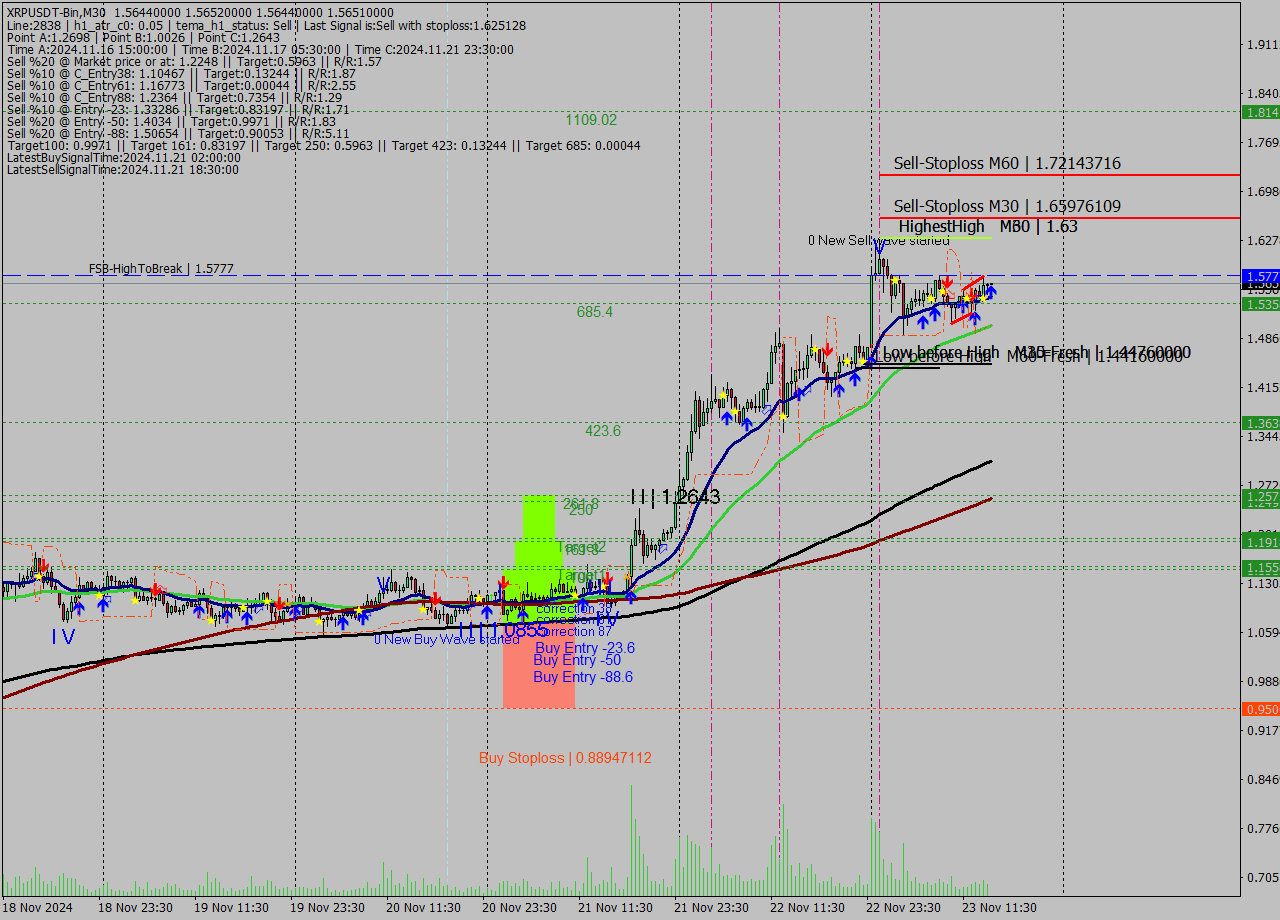Screen dimensions: 1280x920
Task: Click the 'Point A:1.2698' info line
Action: click(144, 38)
